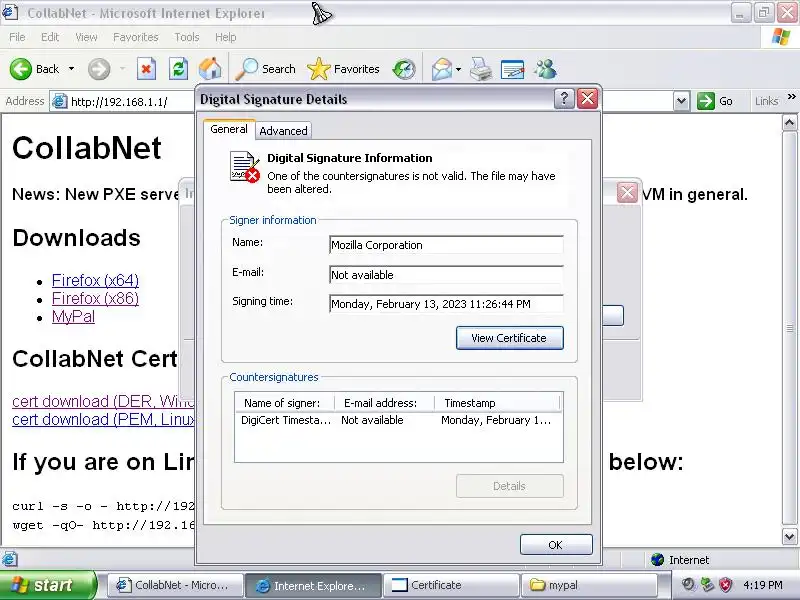The height and width of the screenshot is (600, 800).
Task: Click the status bar page icon
Action: (10, 560)
